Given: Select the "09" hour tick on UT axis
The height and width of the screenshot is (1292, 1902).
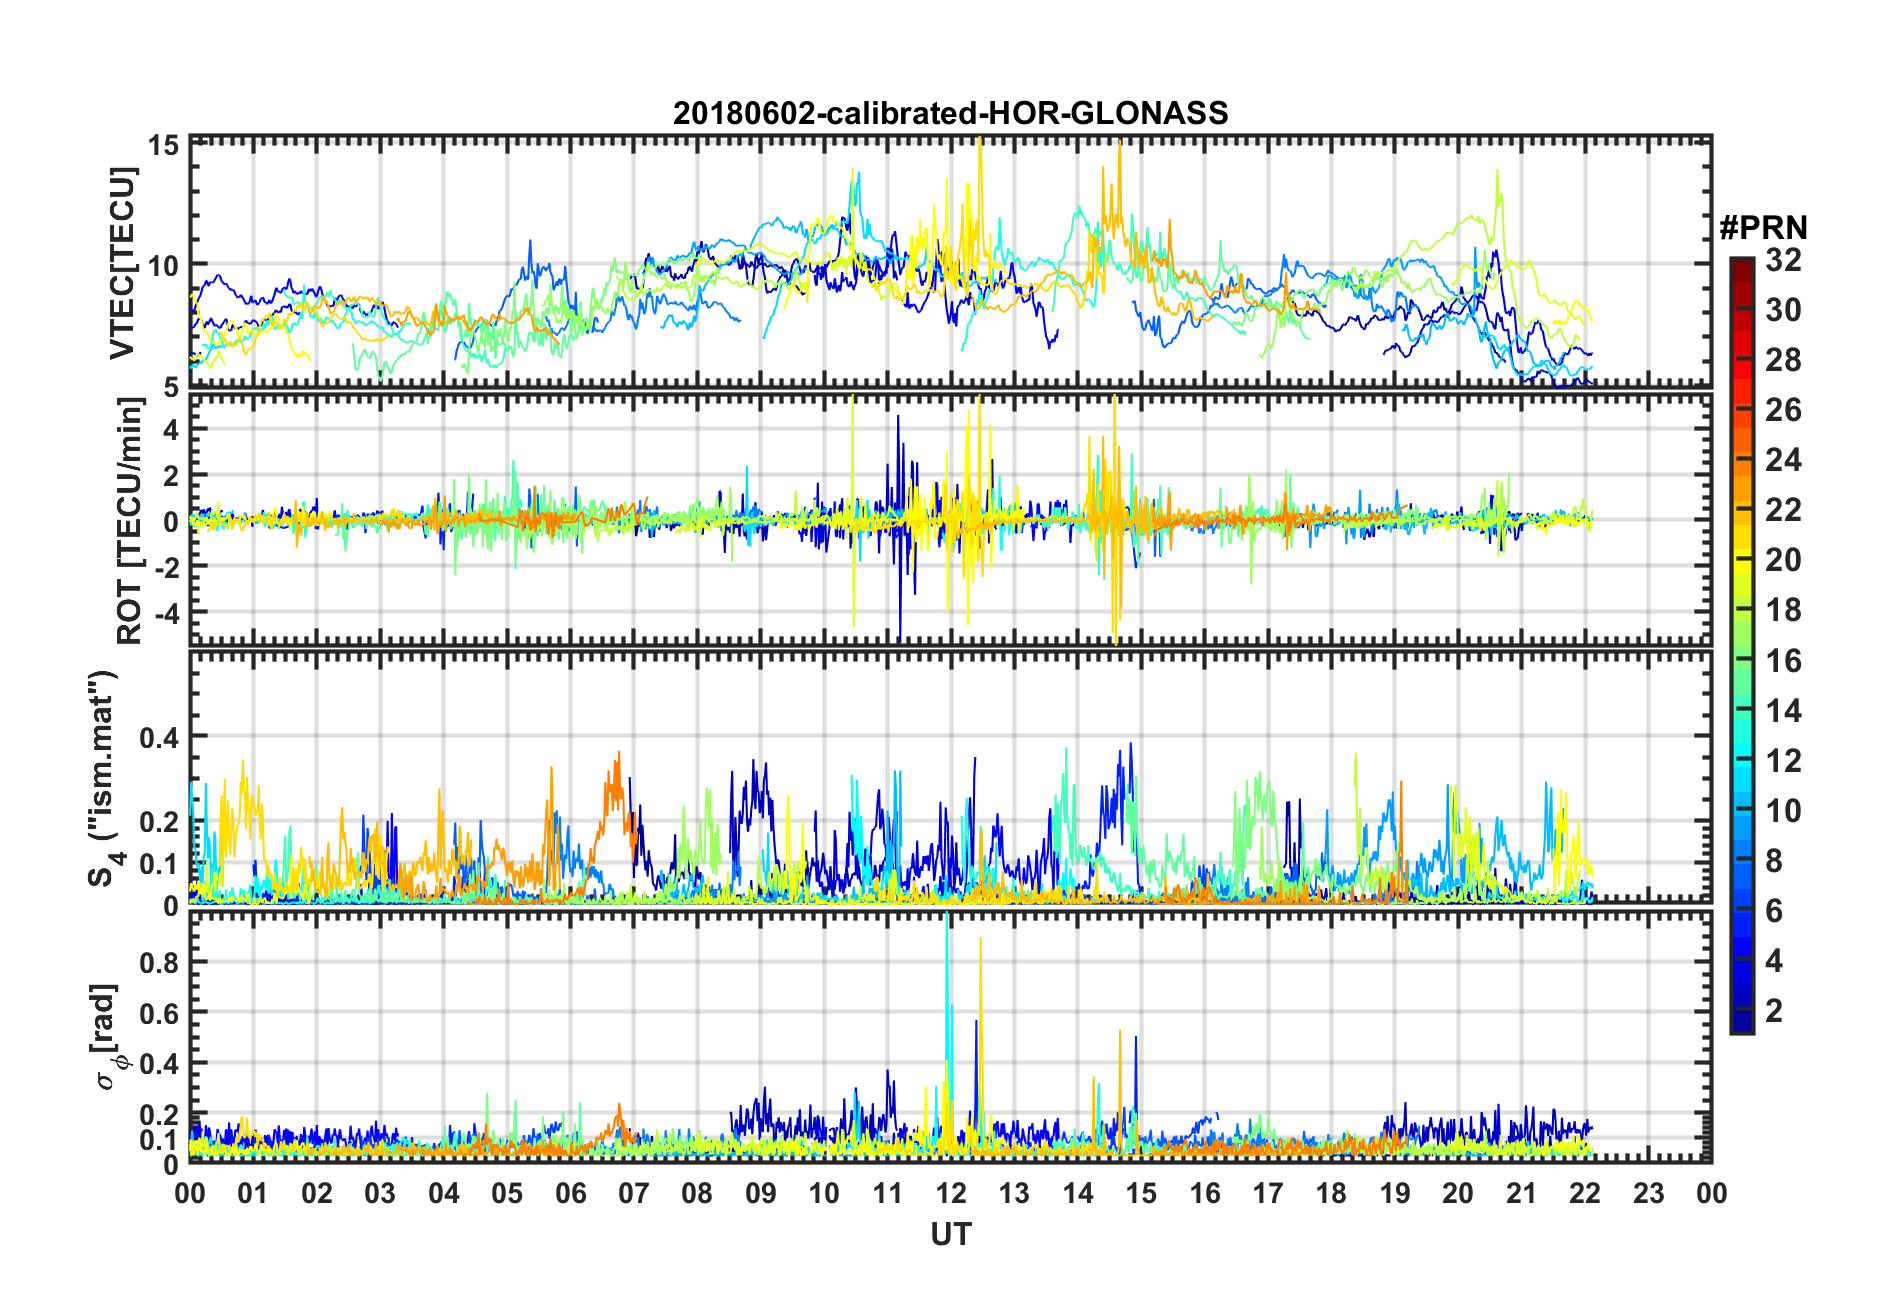Looking at the screenshot, I should pyautogui.click(x=761, y=1193).
